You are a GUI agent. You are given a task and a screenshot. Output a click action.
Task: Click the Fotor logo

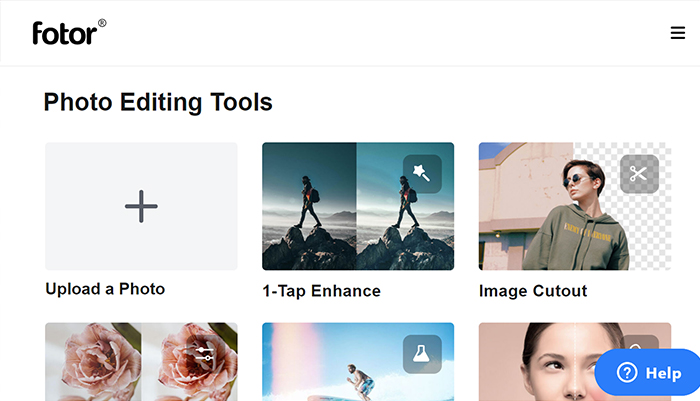[x=69, y=32]
